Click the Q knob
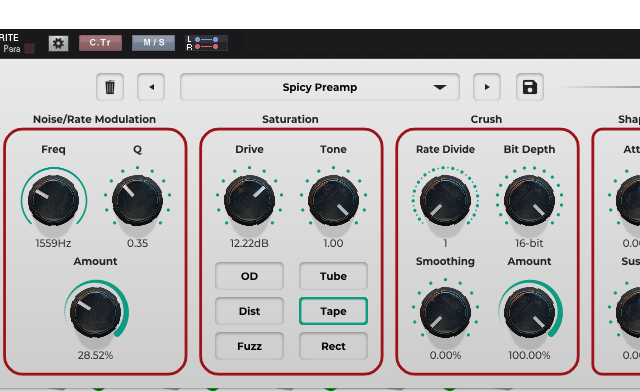Screen dimensions: 640x392 [x=138, y=200]
